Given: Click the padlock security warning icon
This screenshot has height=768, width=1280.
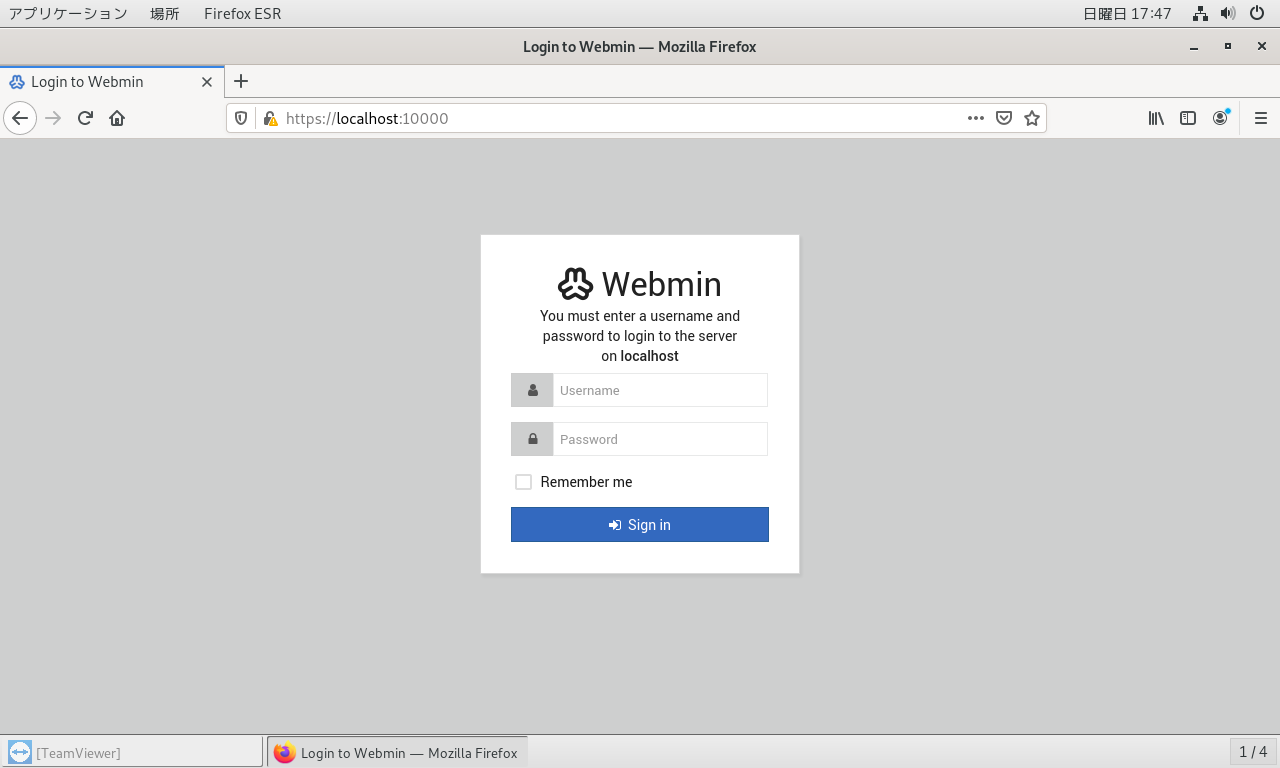Looking at the screenshot, I should click(x=269, y=118).
